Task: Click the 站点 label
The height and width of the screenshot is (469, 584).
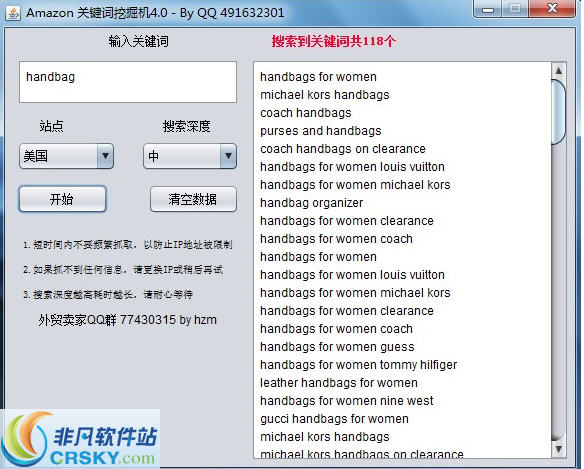Action: click(x=51, y=126)
